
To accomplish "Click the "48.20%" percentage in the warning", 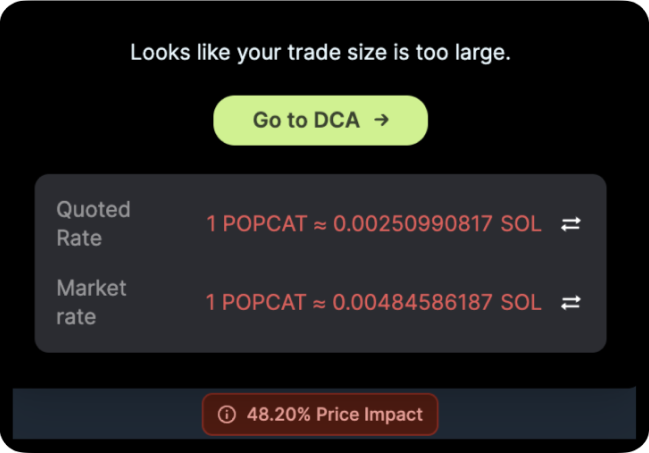I will click(279, 414).
